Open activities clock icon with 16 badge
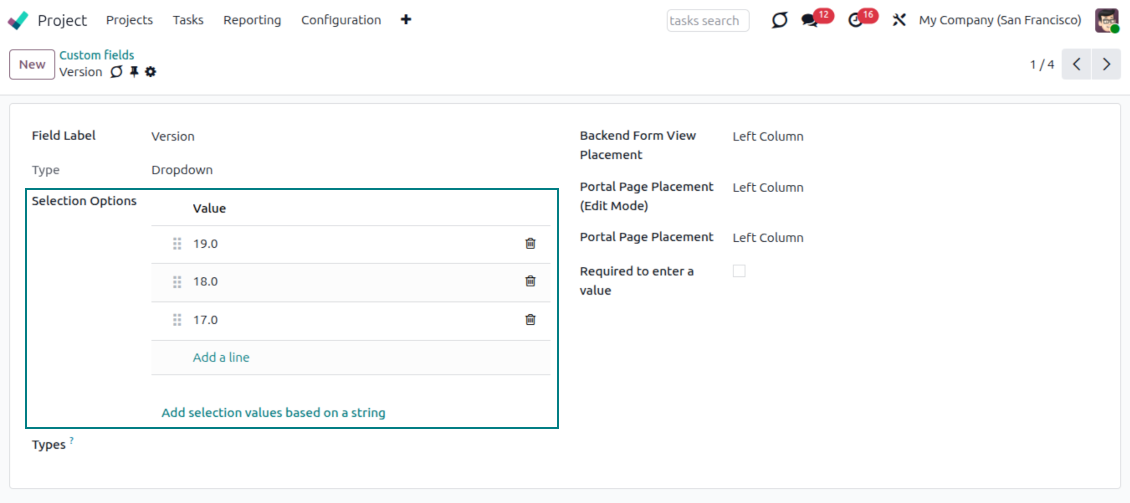This screenshot has width=1130, height=503. pos(855,20)
